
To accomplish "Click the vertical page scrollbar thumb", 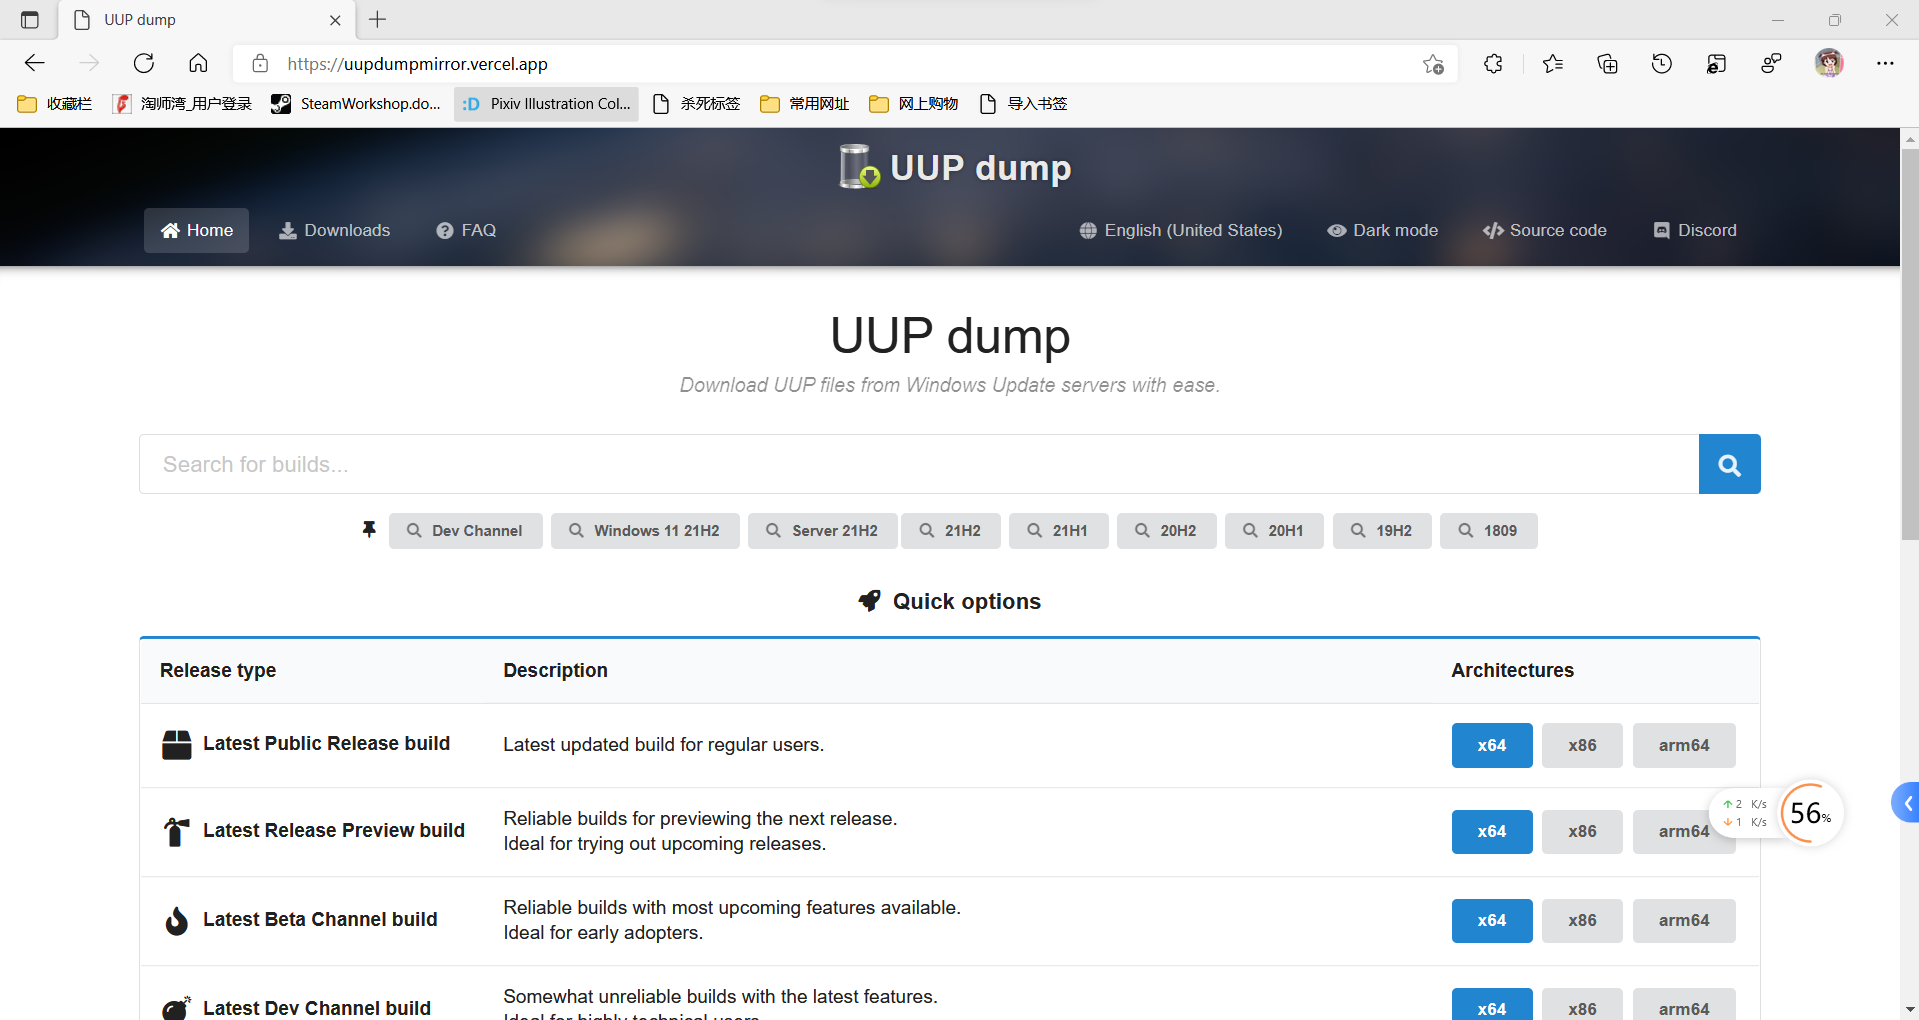I will pos(1910,345).
